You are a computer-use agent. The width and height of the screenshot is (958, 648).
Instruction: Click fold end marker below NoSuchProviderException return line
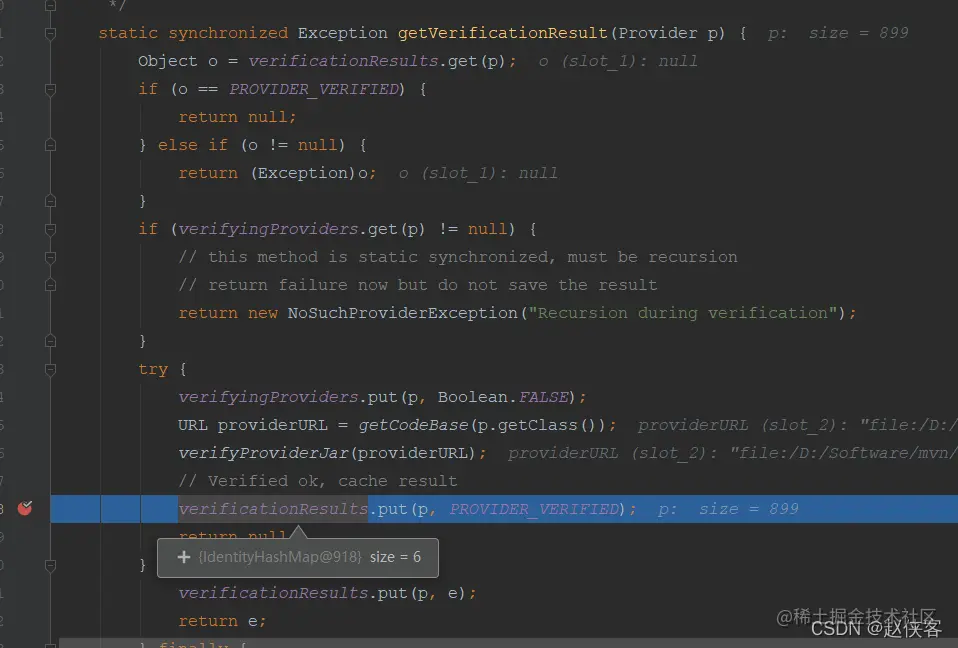coord(51,341)
